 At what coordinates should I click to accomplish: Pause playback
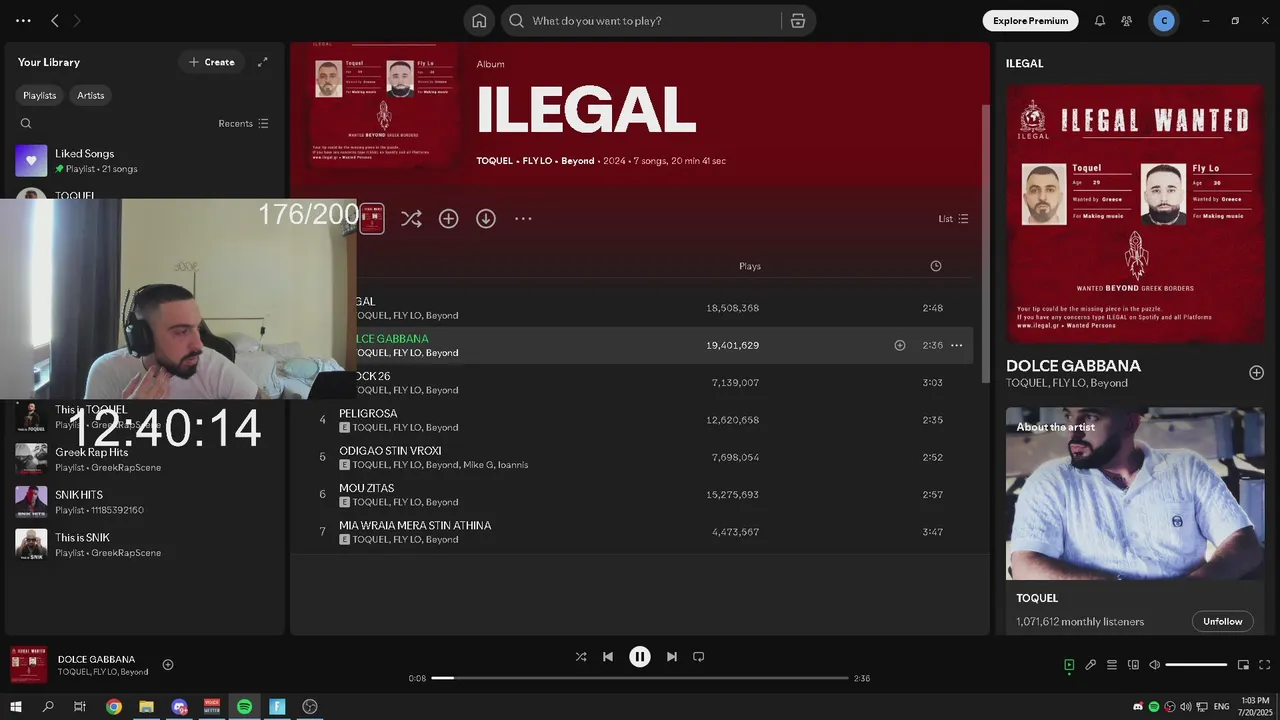[x=640, y=657]
